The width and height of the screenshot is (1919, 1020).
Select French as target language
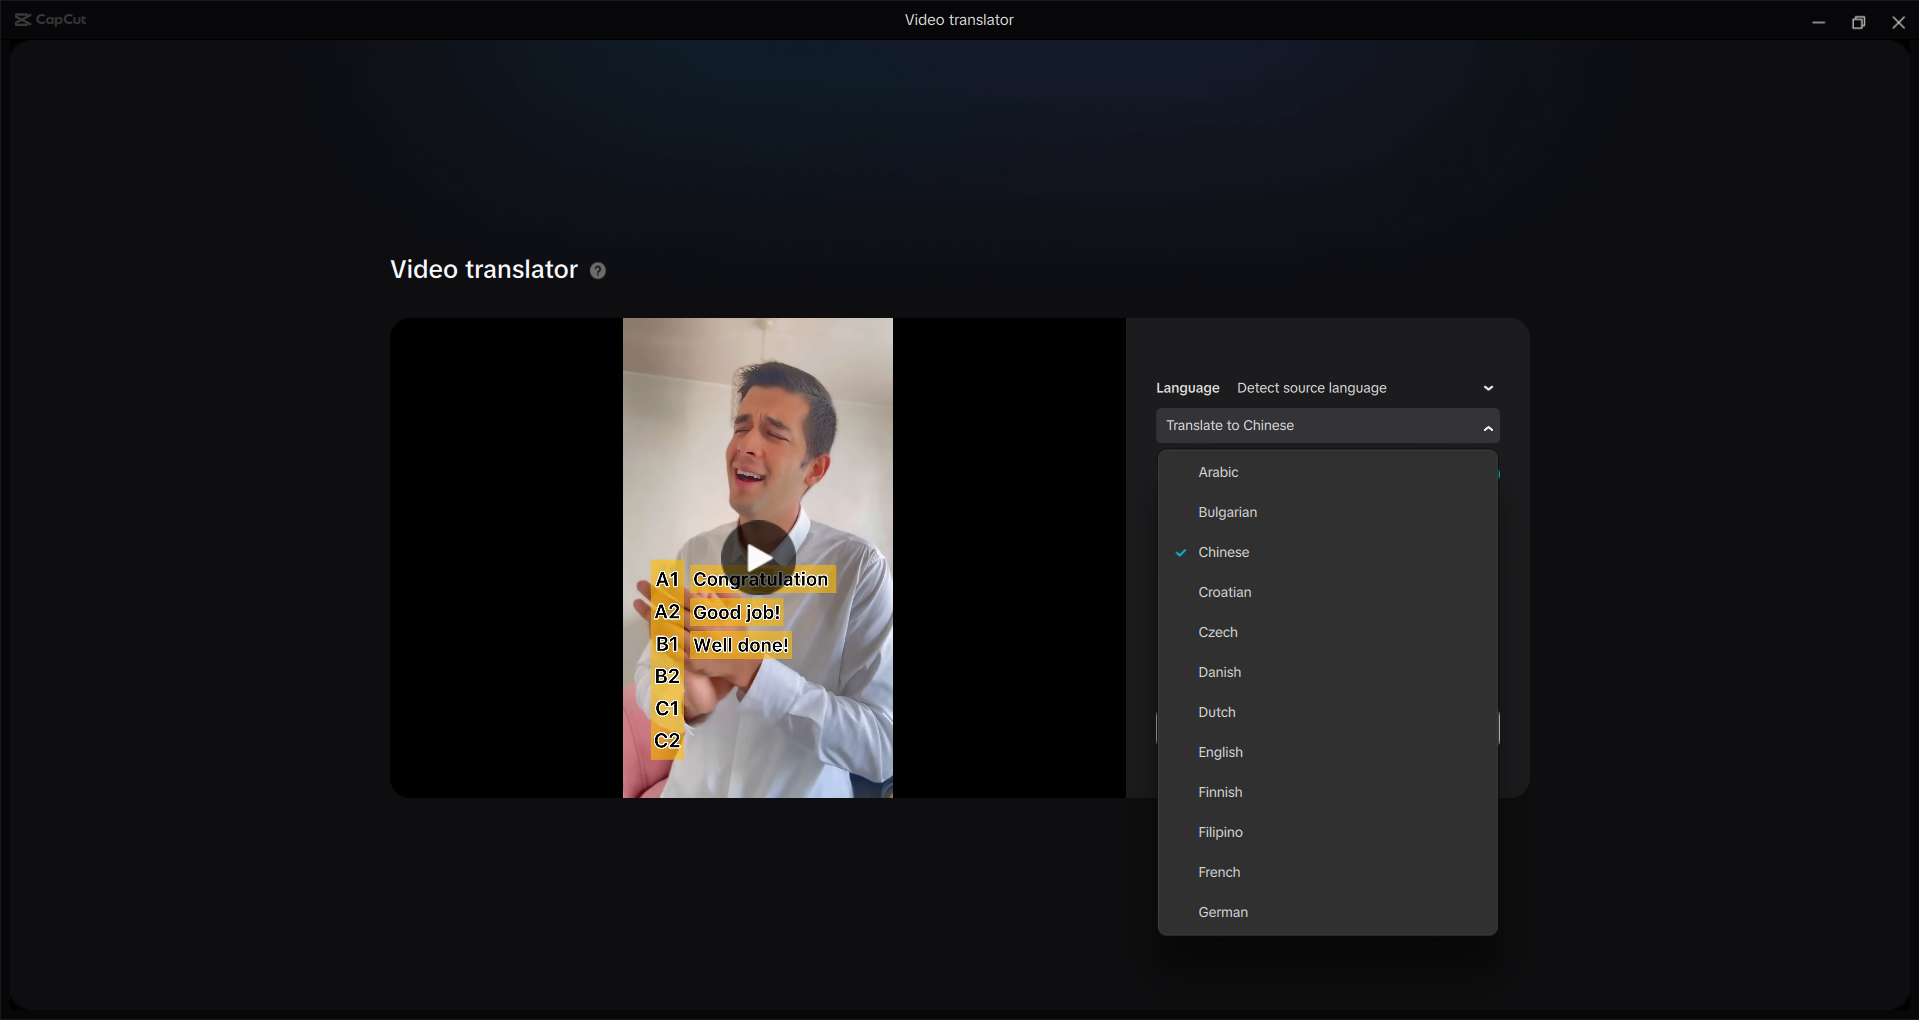pyautogui.click(x=1219, y=872)
